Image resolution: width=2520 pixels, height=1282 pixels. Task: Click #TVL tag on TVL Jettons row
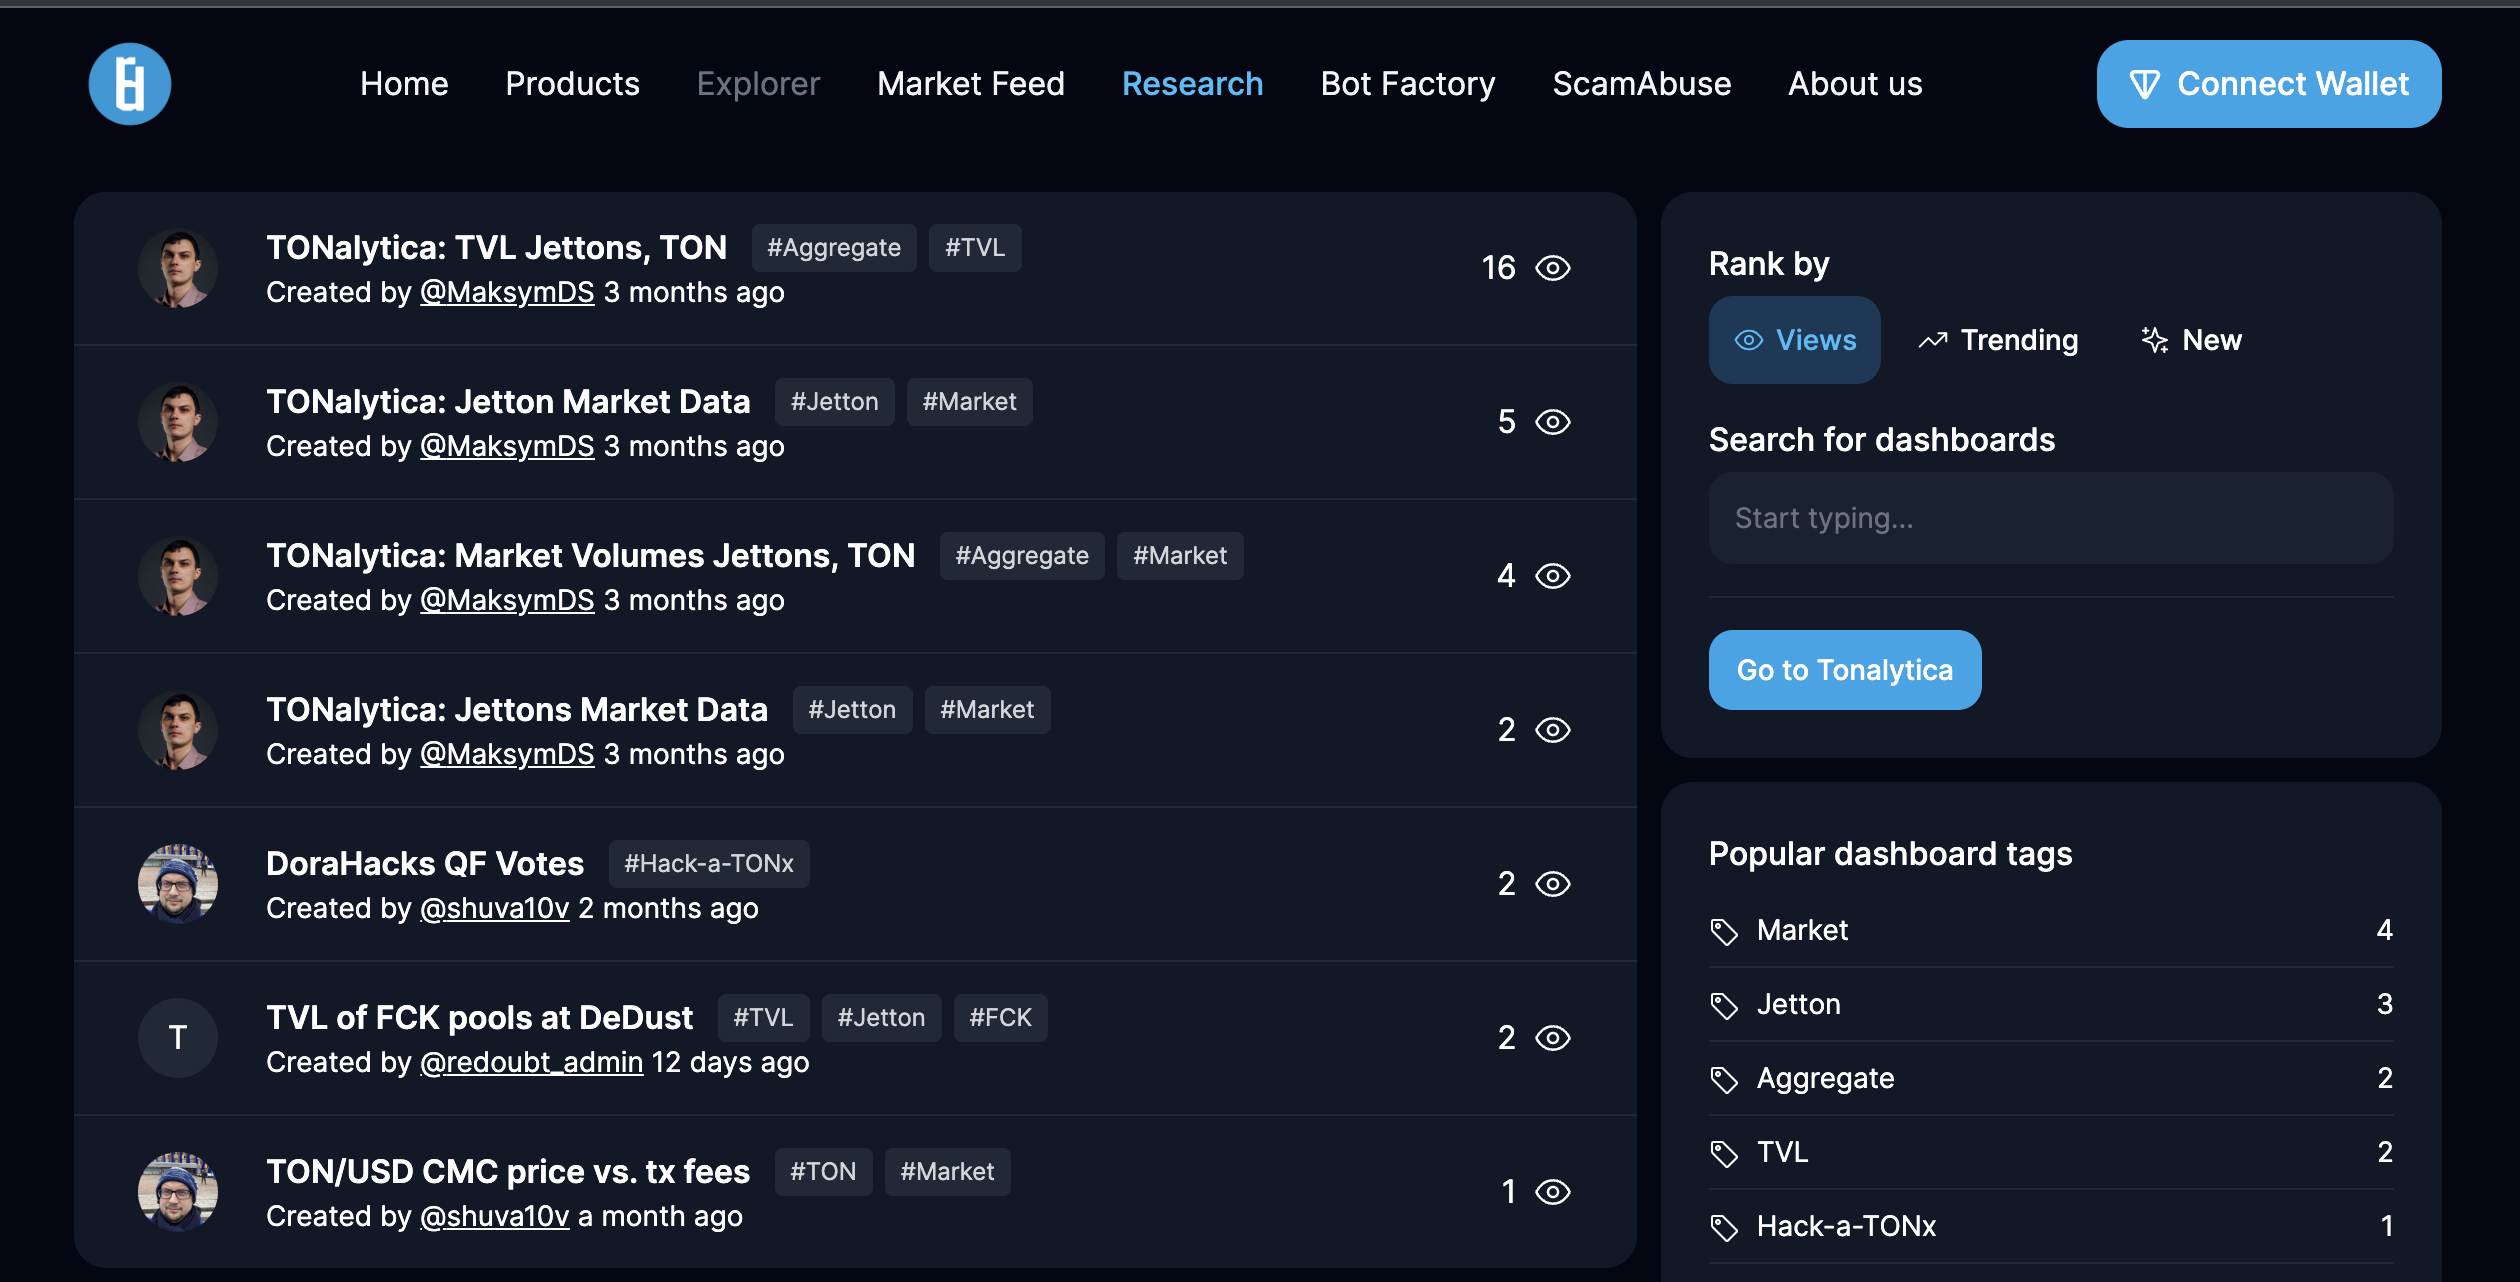coord(975,247)
